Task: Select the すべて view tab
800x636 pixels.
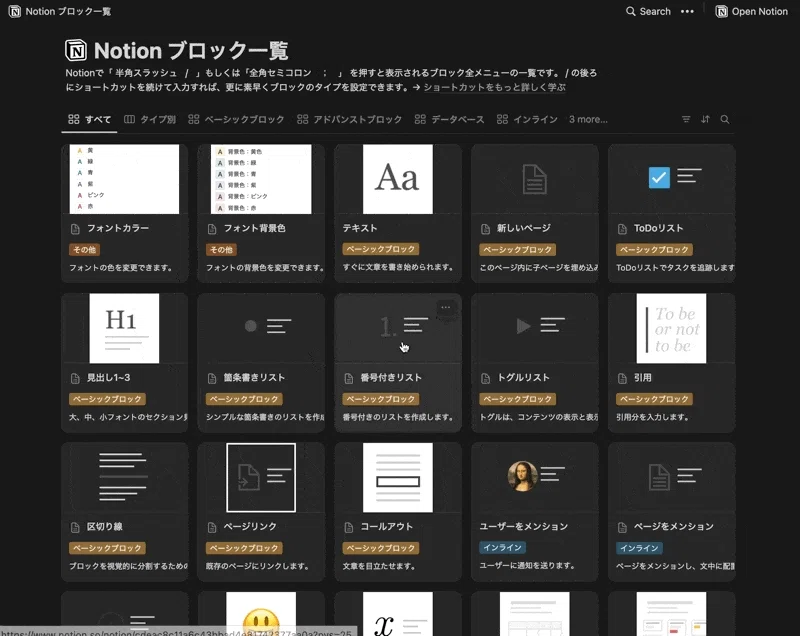Action: pyautogui.click(x=89, y=119)
